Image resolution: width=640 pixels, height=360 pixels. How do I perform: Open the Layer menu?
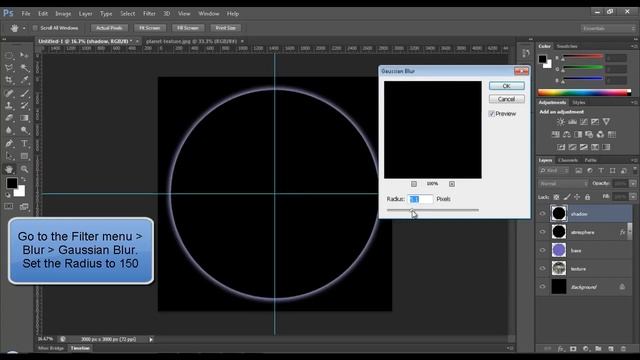[85, 13]
